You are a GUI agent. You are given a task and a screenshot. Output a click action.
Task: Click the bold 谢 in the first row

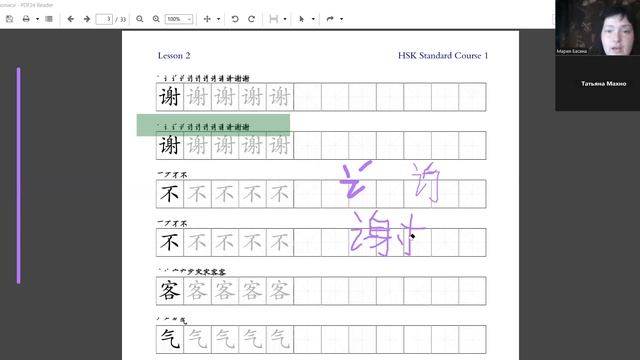(170, 97)
